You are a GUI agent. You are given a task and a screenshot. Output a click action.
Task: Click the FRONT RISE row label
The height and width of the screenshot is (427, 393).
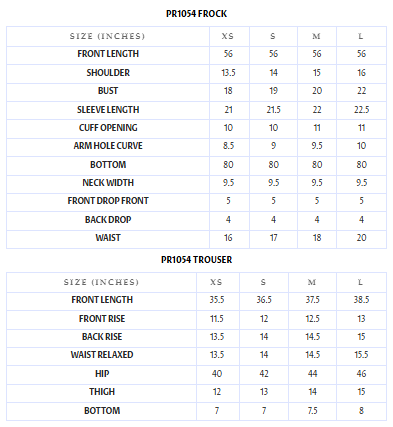point(102,319)
